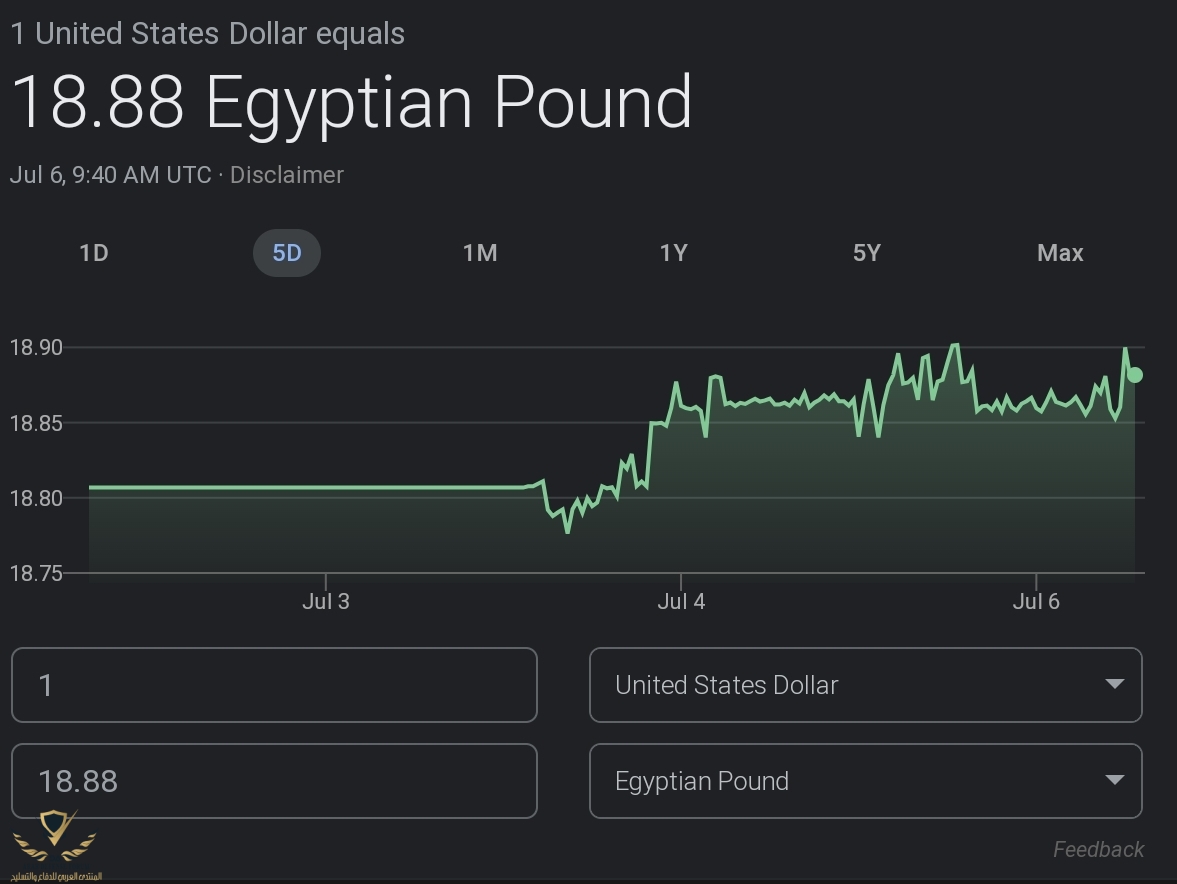Click the Feedback link
This screenshot has height=884, width=1177.
(1098, 849)
